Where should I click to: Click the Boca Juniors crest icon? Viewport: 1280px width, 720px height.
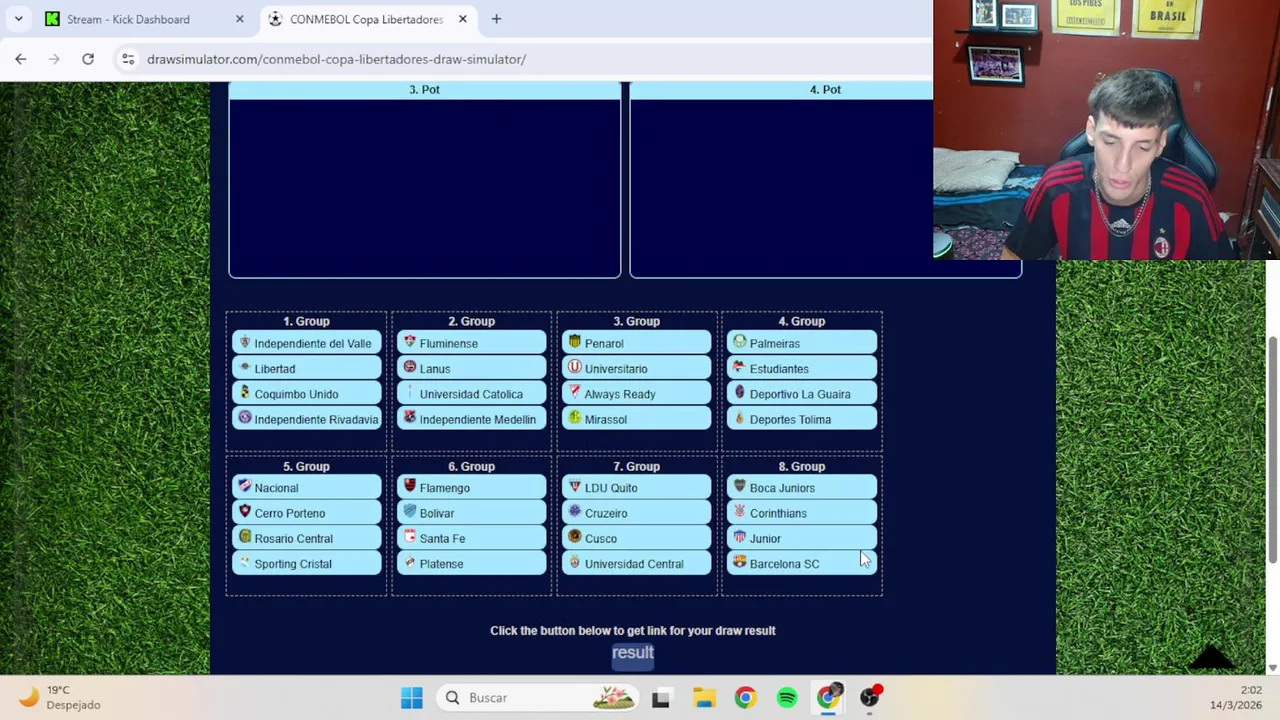[739, 486]
